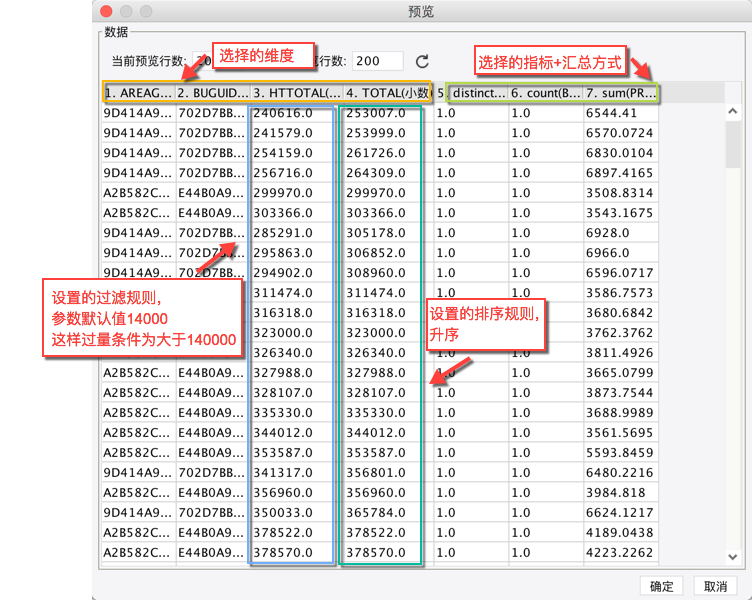Click cell value 6570.0724

point(619,133)
